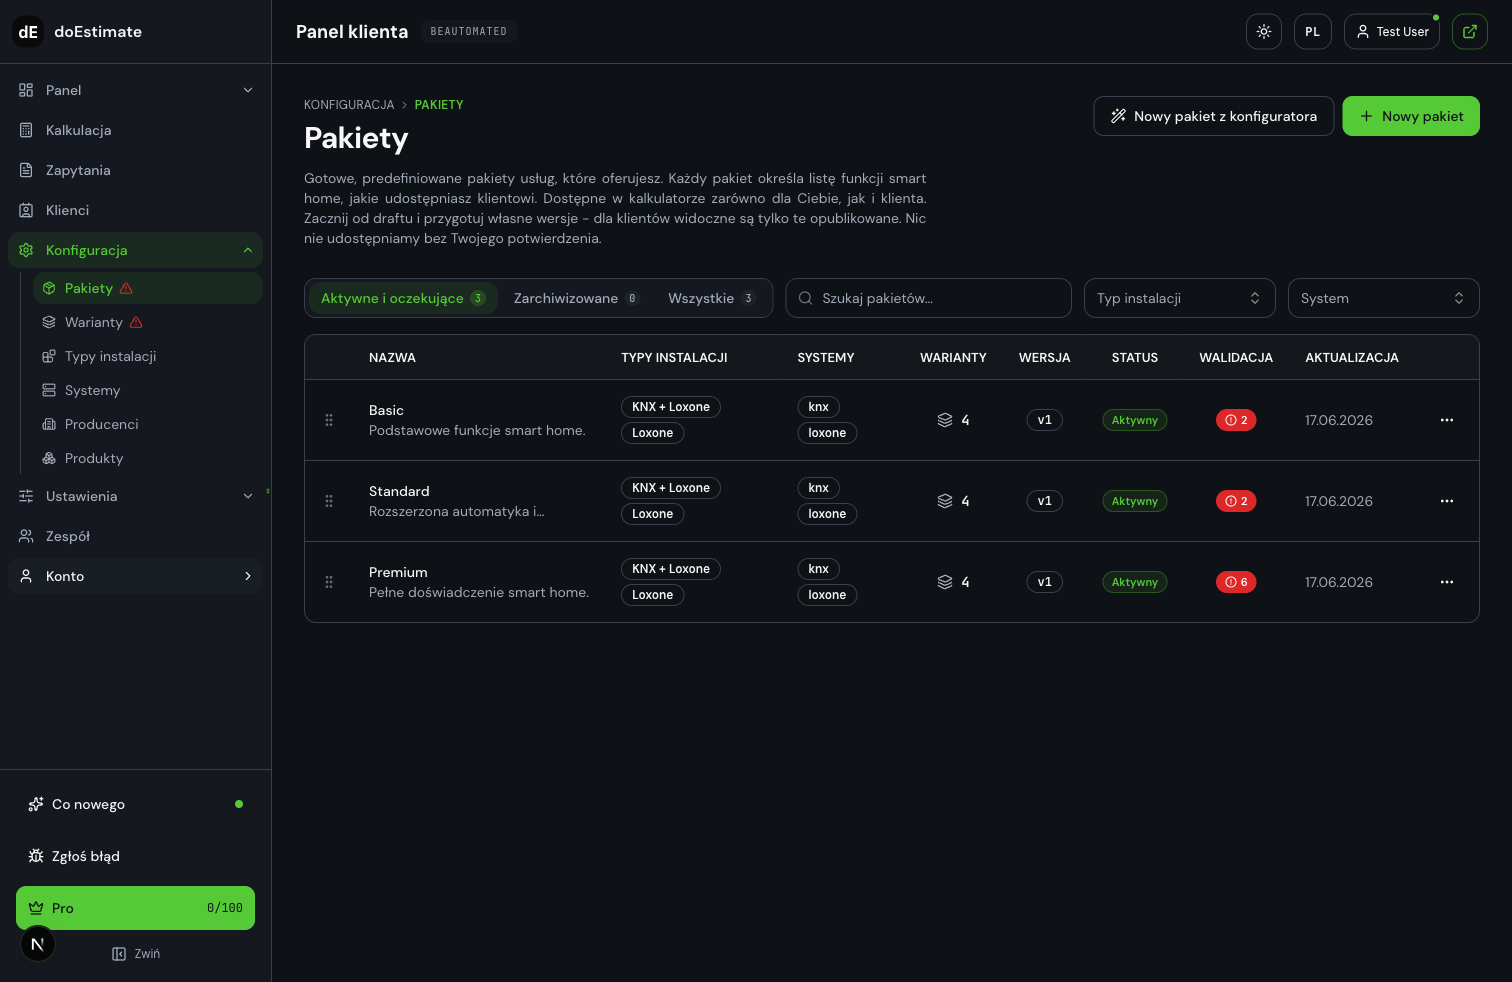Click the Nowy pakiet button
Viewport: 1512px width, 982px height.
click(x=1411, y=116)
